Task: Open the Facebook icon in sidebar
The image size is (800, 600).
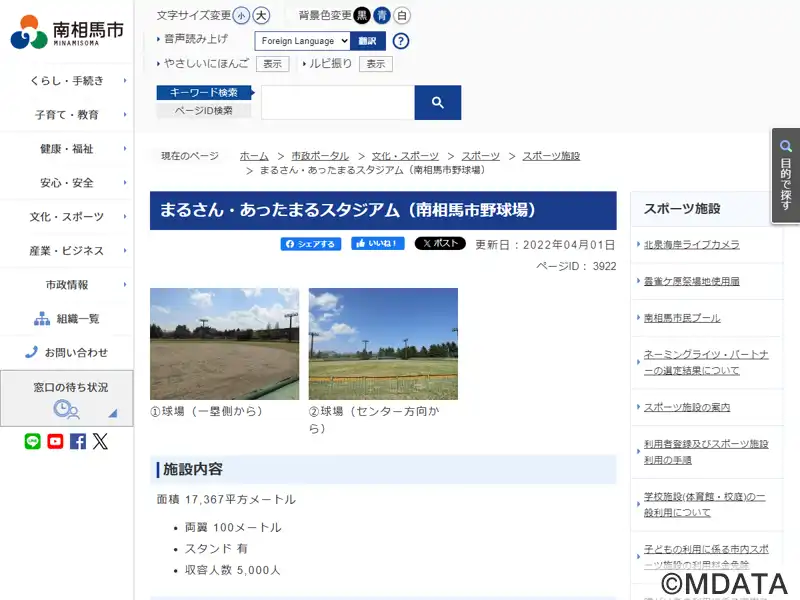Action: point(78,441)
